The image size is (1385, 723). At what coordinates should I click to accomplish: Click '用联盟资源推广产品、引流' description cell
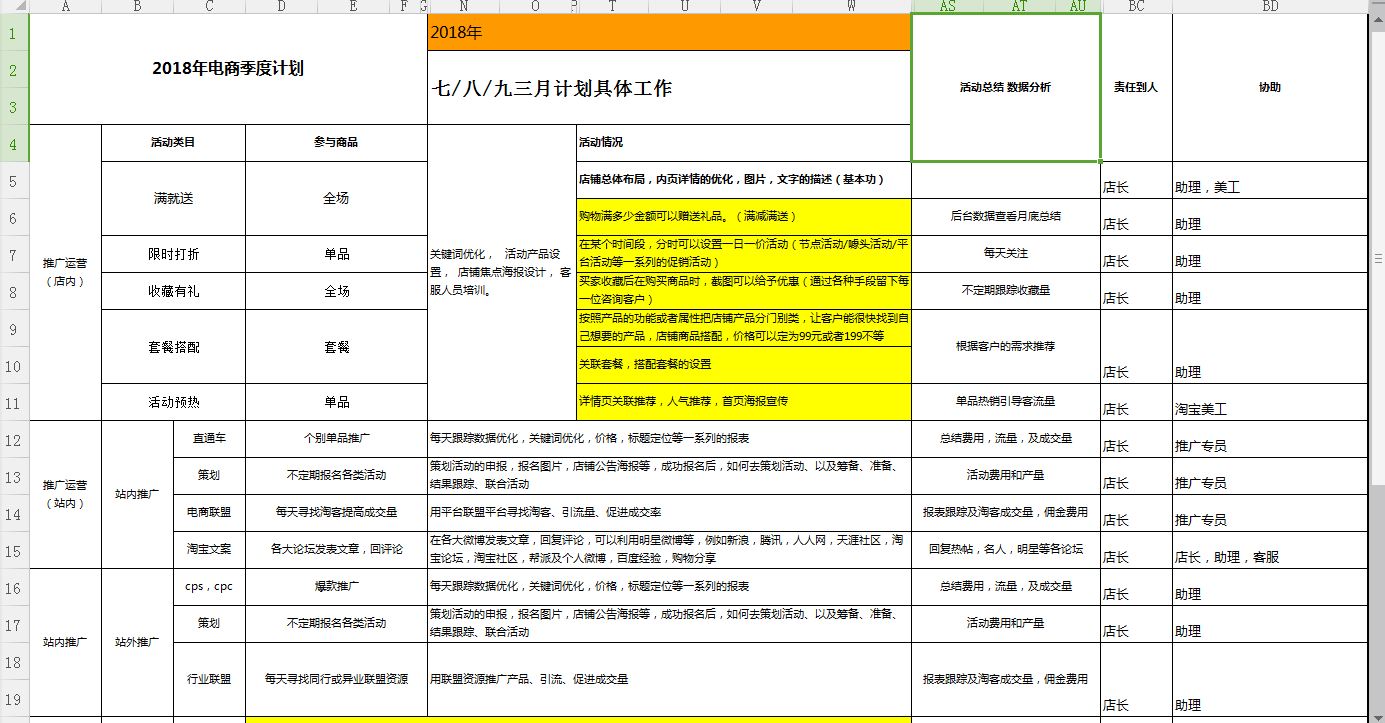tap(669, 679)
